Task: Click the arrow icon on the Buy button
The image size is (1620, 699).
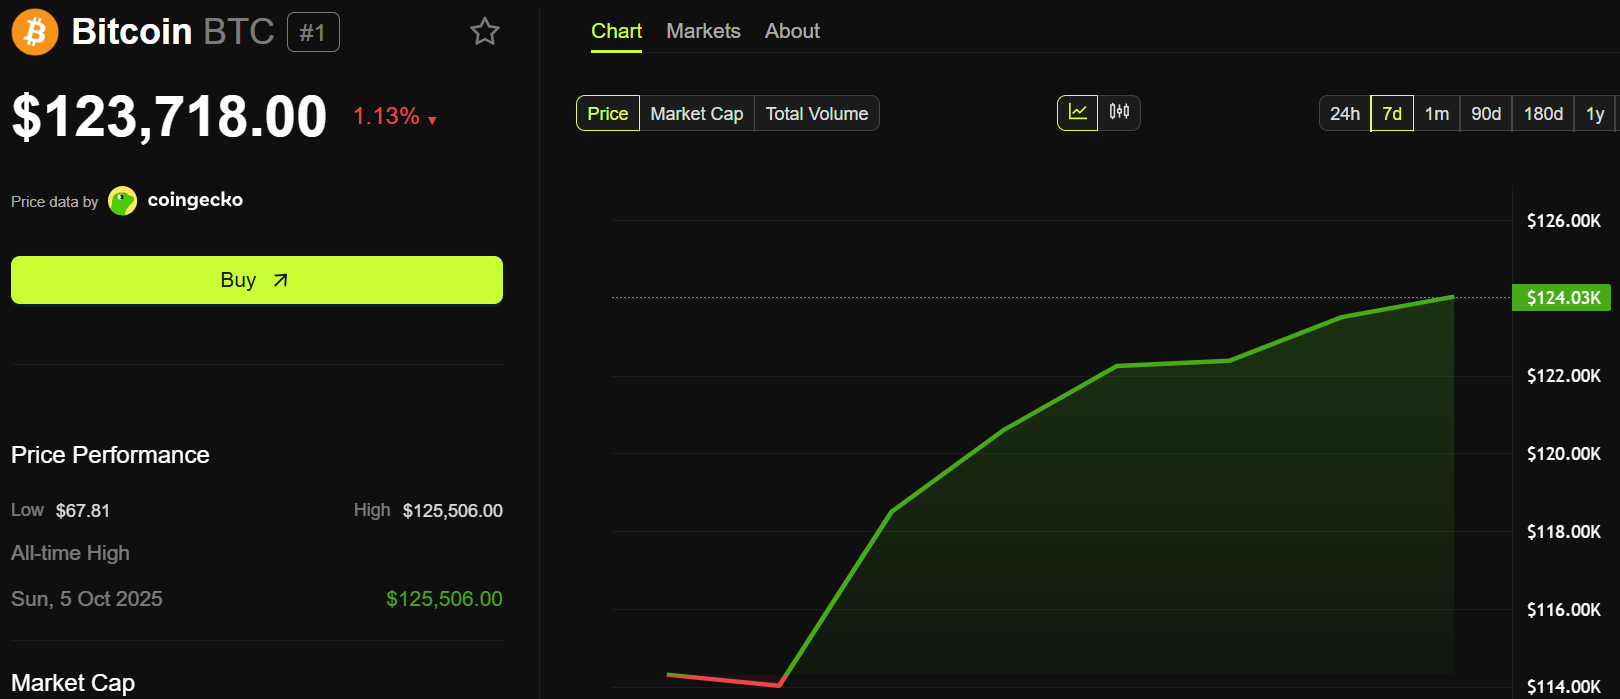Action: pyautogui.click(x=281, y=280)
